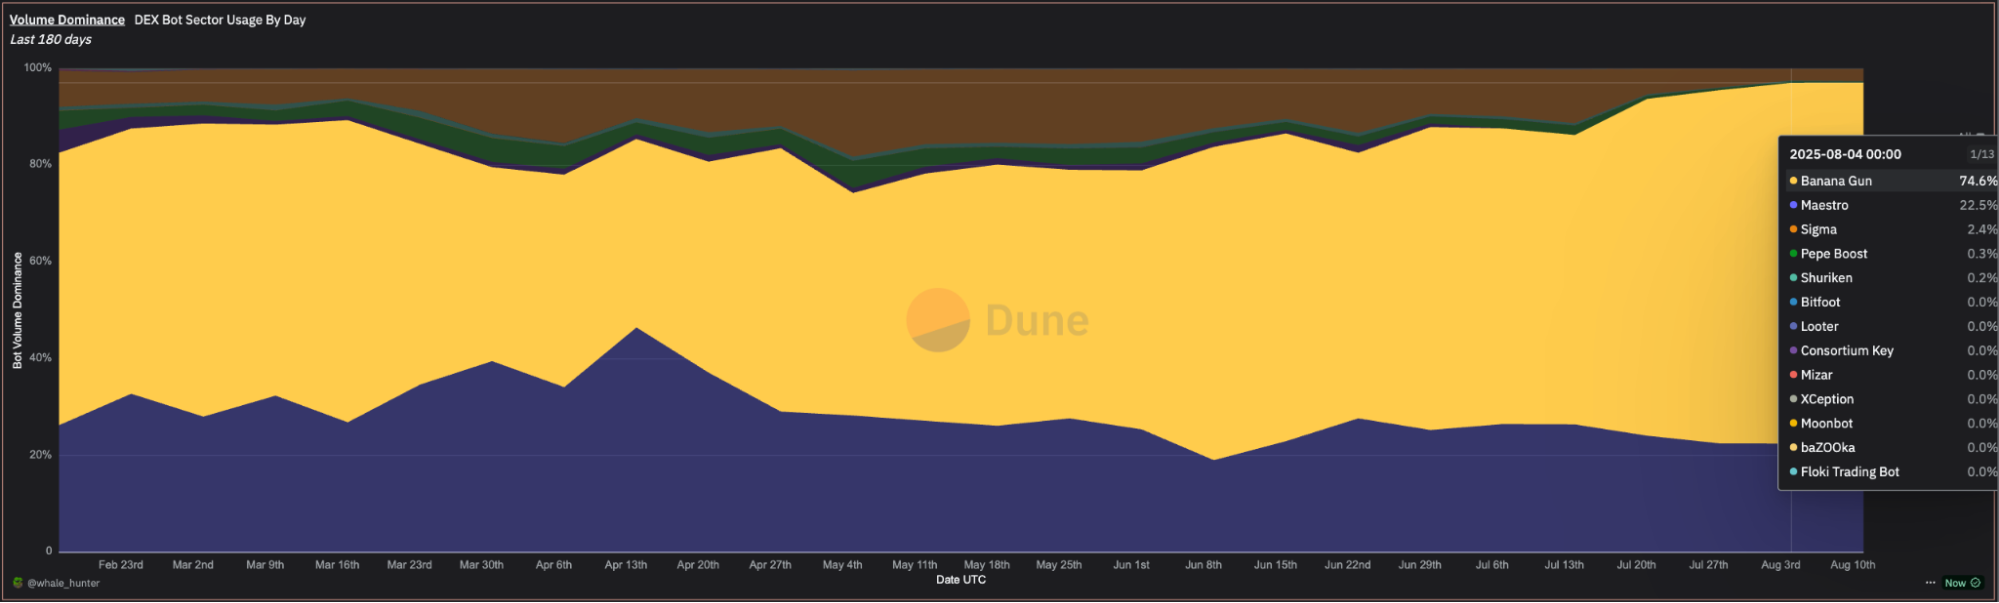Select the Moonbot series label
Viewport: 1999px width, 603px height.
[1826, 424]
